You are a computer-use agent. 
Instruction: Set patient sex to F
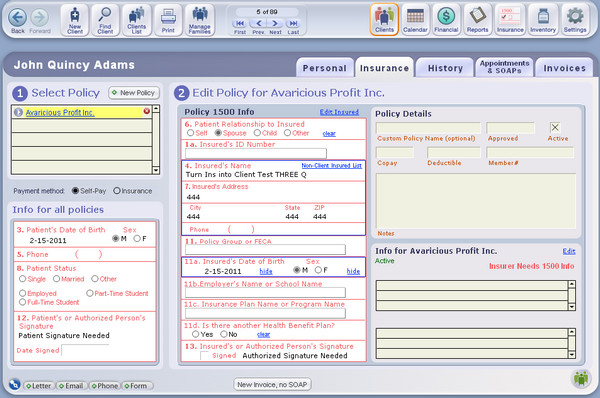pos(137,238)
